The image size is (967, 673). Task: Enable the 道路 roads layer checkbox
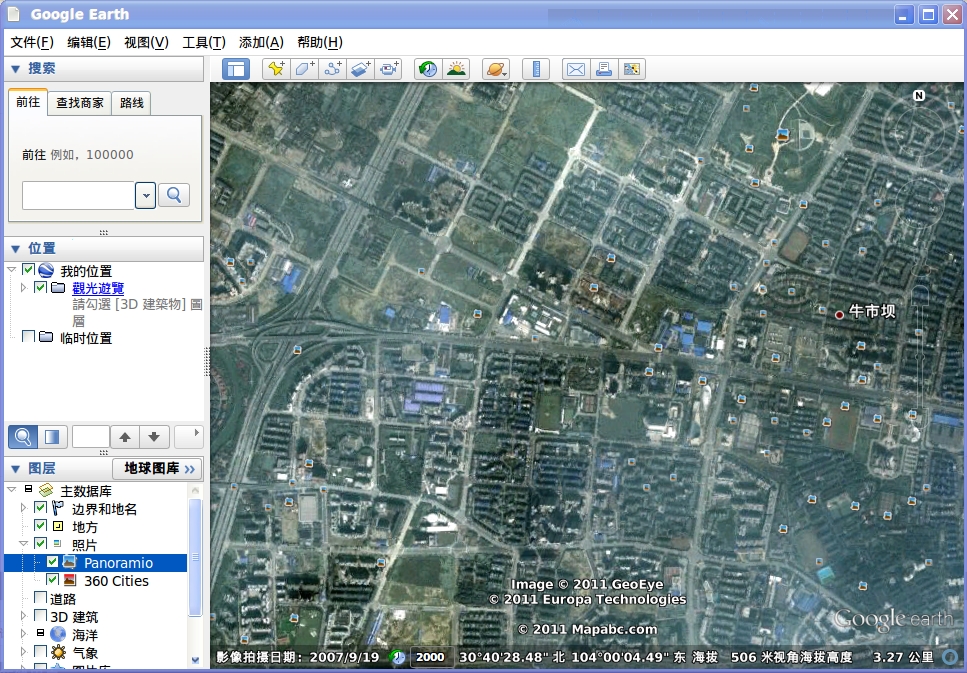[x=41, y=598]
